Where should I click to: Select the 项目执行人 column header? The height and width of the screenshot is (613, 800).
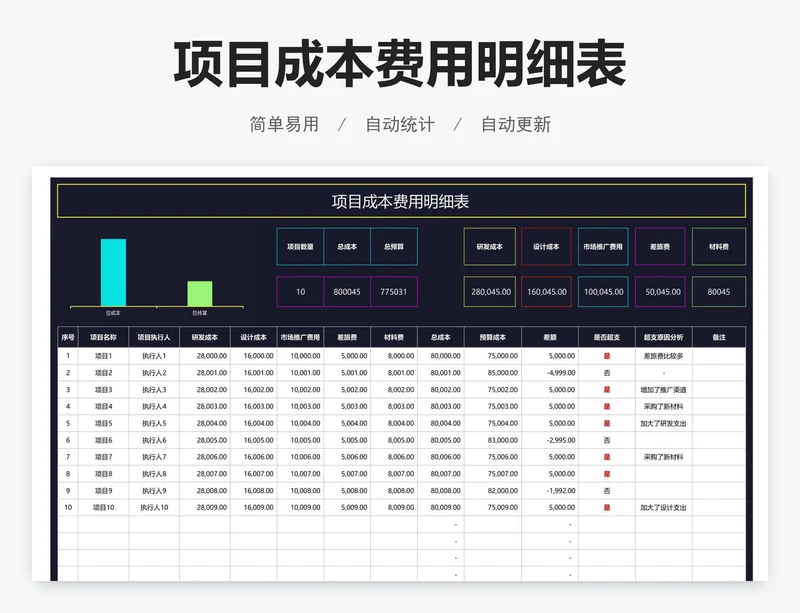tap(154, 337)
